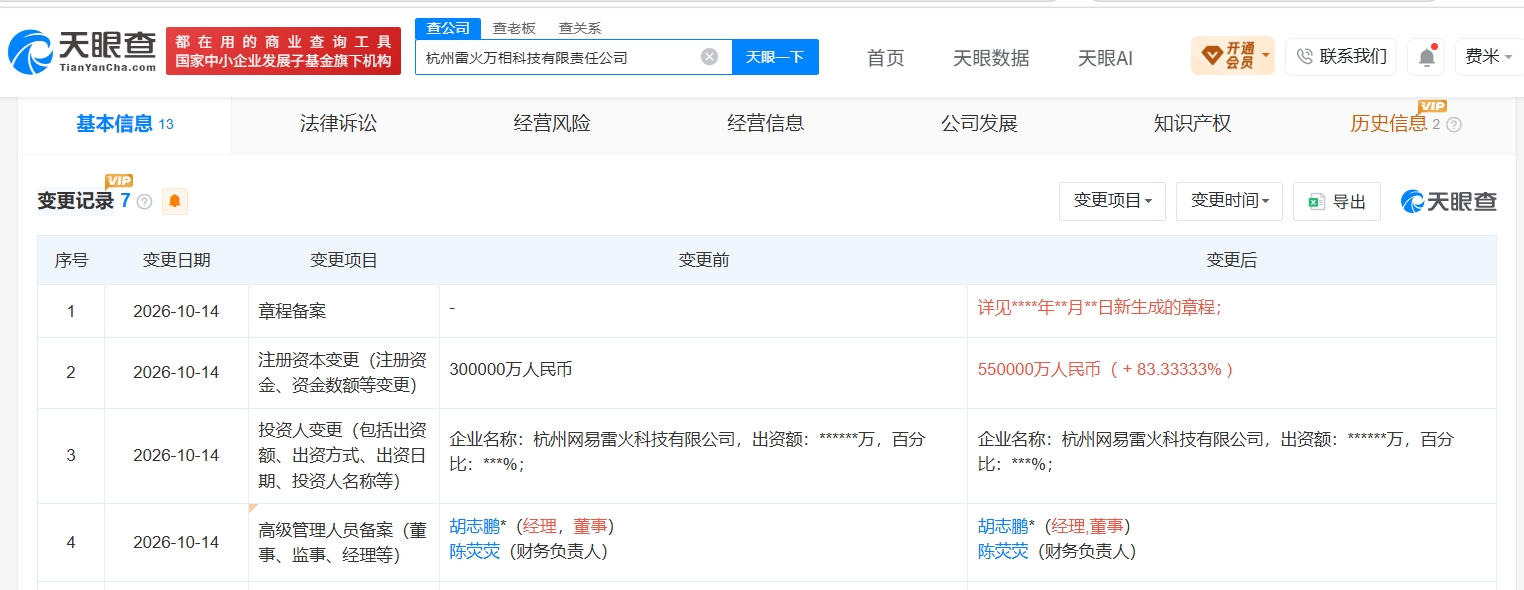1524x590 pixels.
Task: Select the 300000万人民币 before-change value
Action: point(511,370)
